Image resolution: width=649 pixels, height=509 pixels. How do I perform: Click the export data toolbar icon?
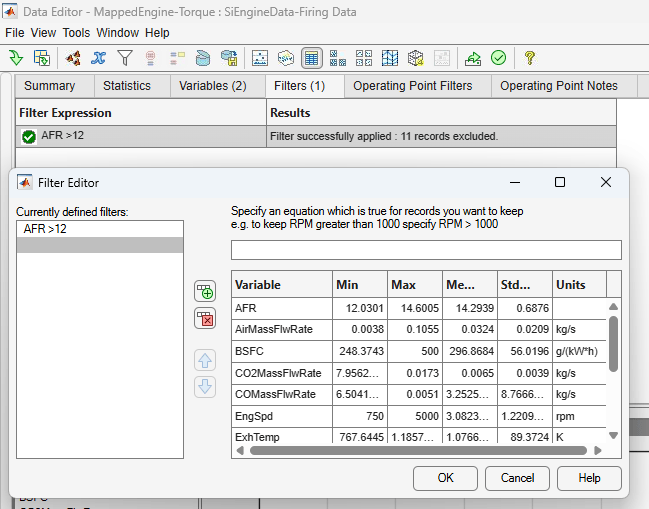(x=473, y=58)
